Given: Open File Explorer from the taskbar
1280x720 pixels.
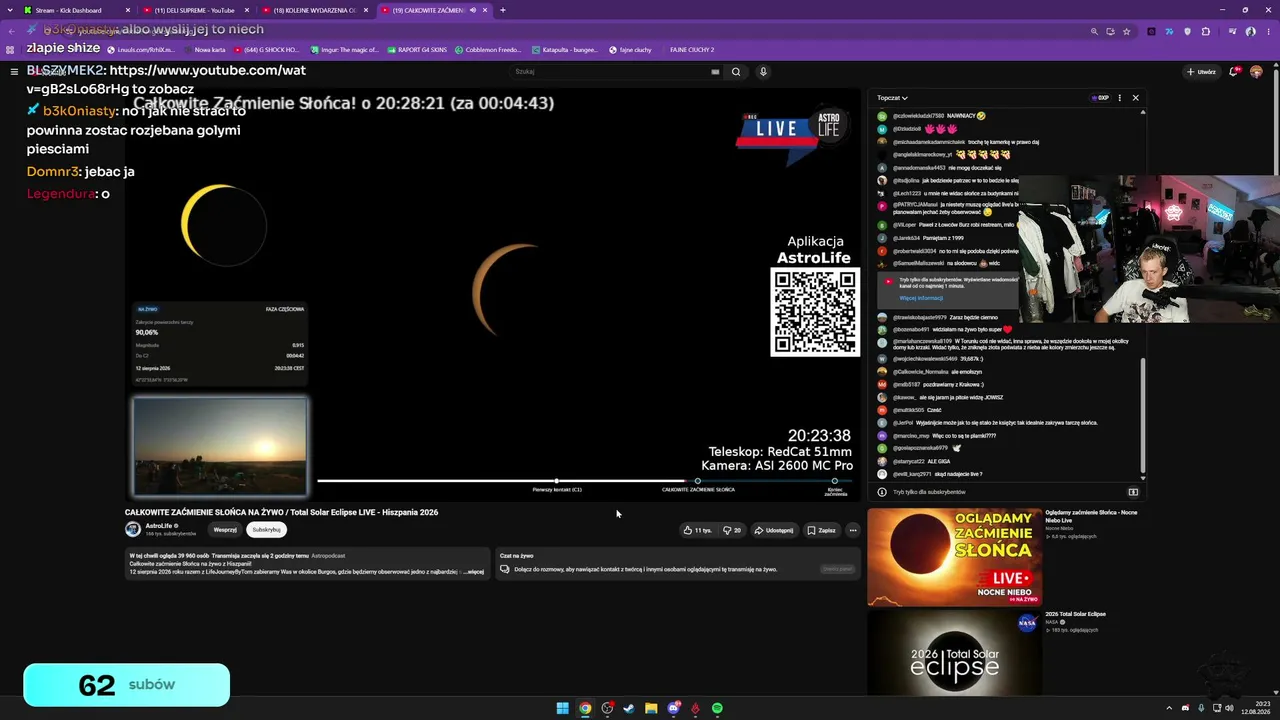Looking at the screenshot, I should (x=651, y=708).
